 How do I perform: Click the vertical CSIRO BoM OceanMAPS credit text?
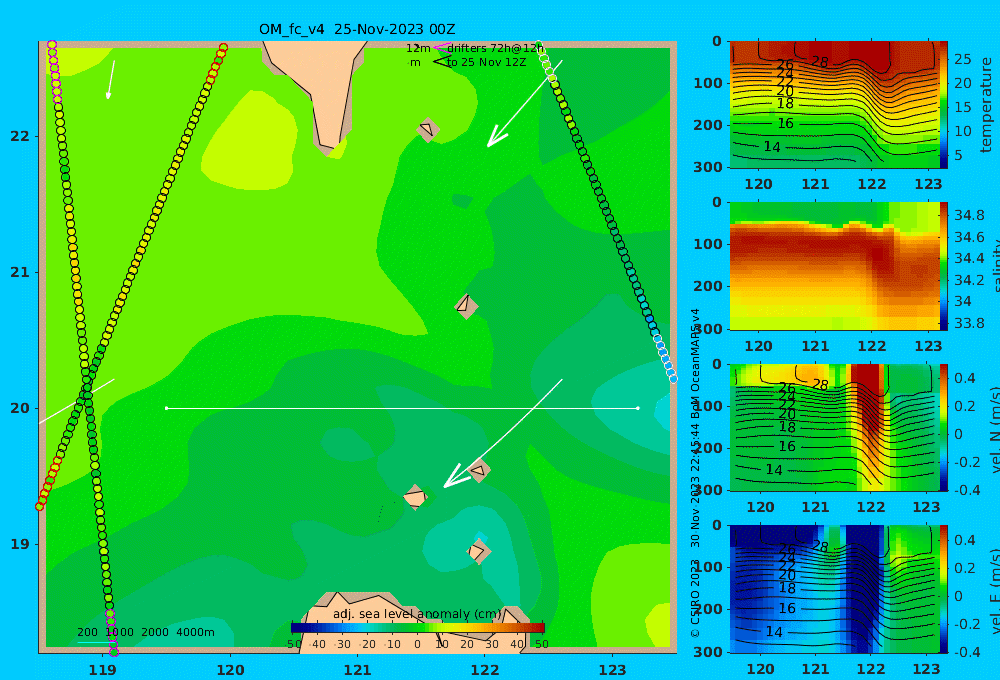695,472
